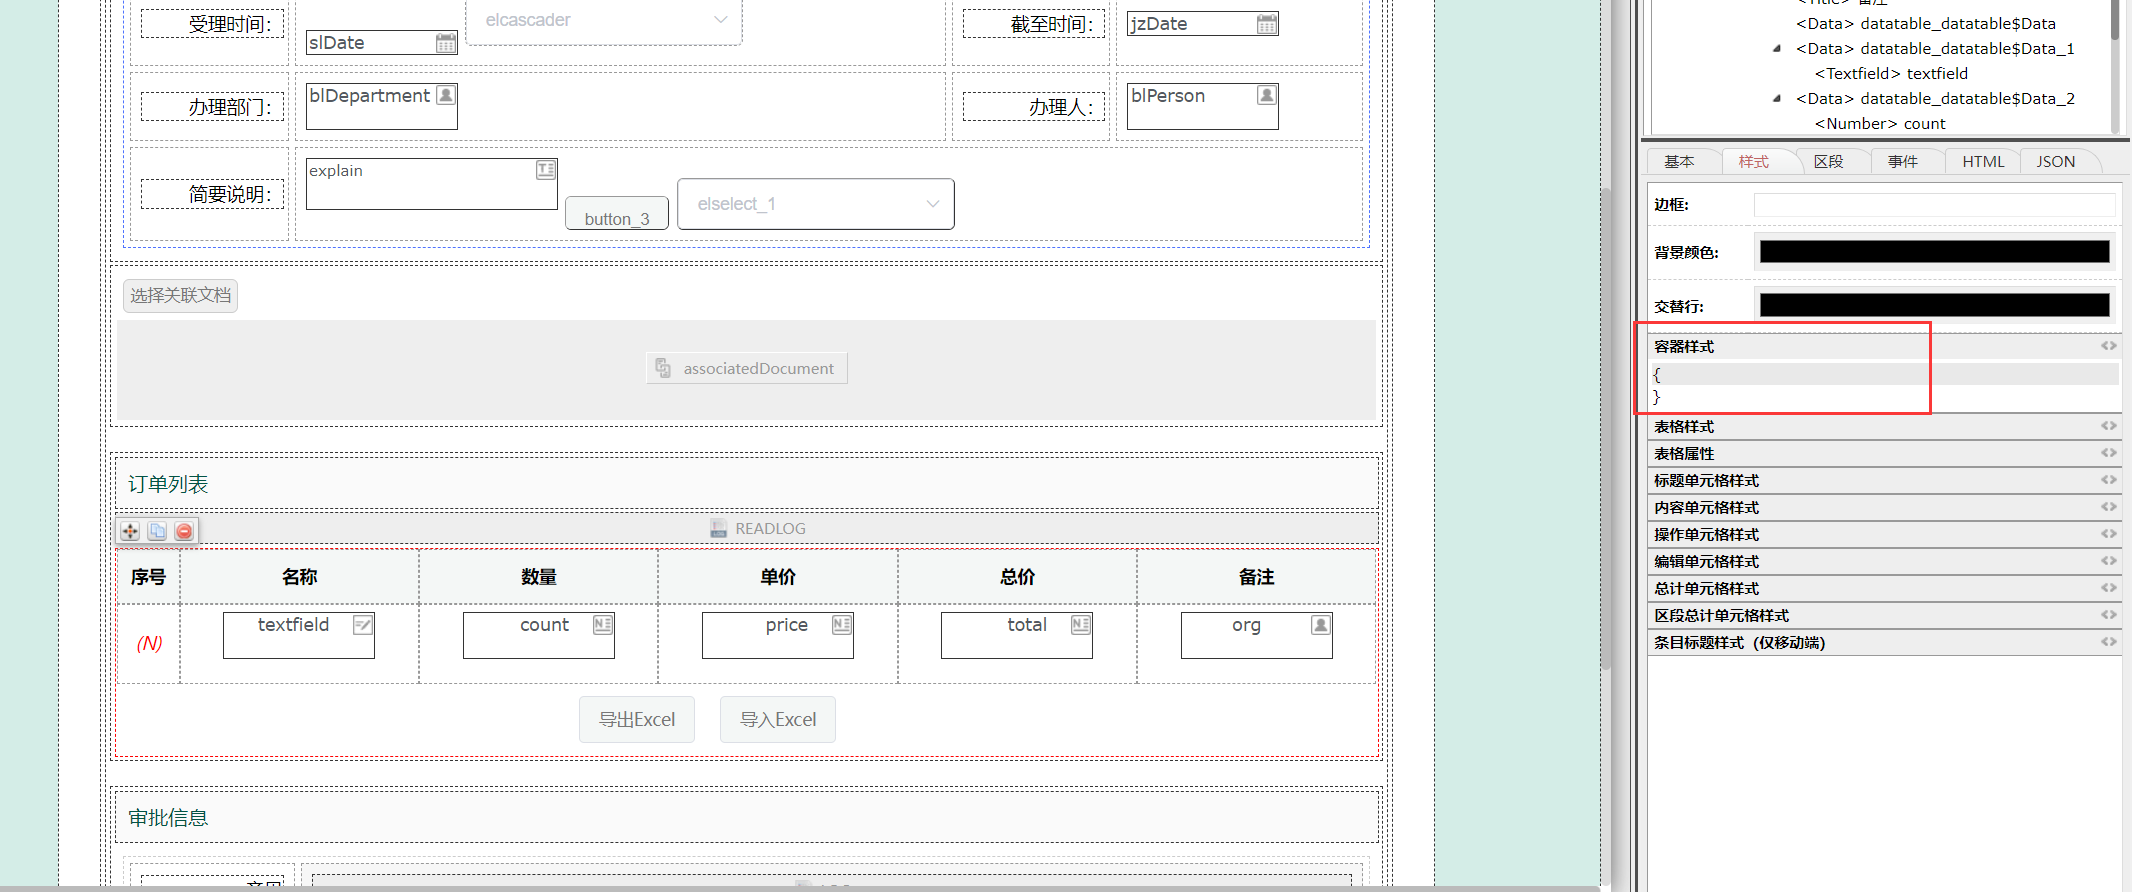Click the calendar icon in the jzDate field

click(1267, 24)
